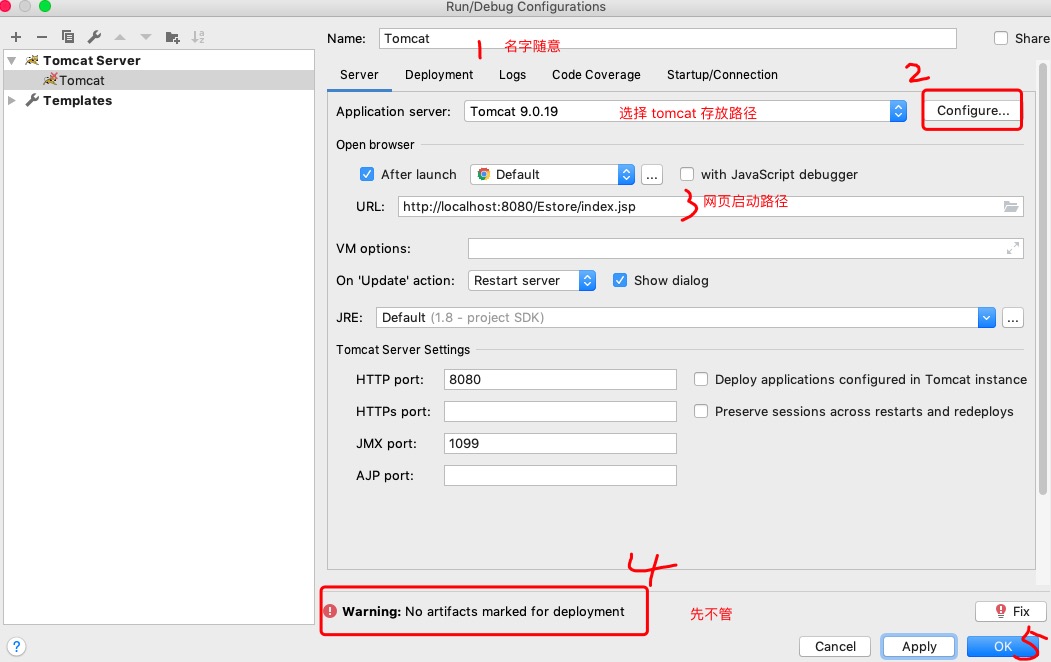Switch to the Deployment tab
Viewport: 1051px width, 662px height.
(439, 75)
